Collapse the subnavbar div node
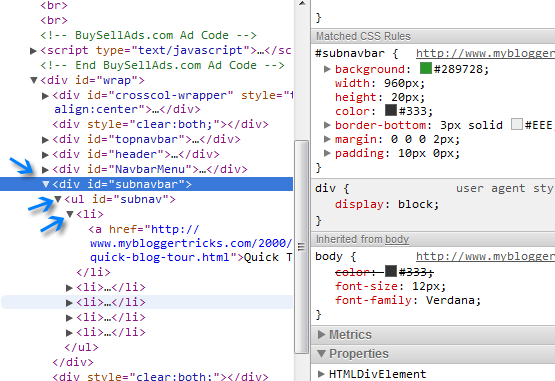Screen dimensions: 555x381 pyautogui.click(x=45, y=184)
